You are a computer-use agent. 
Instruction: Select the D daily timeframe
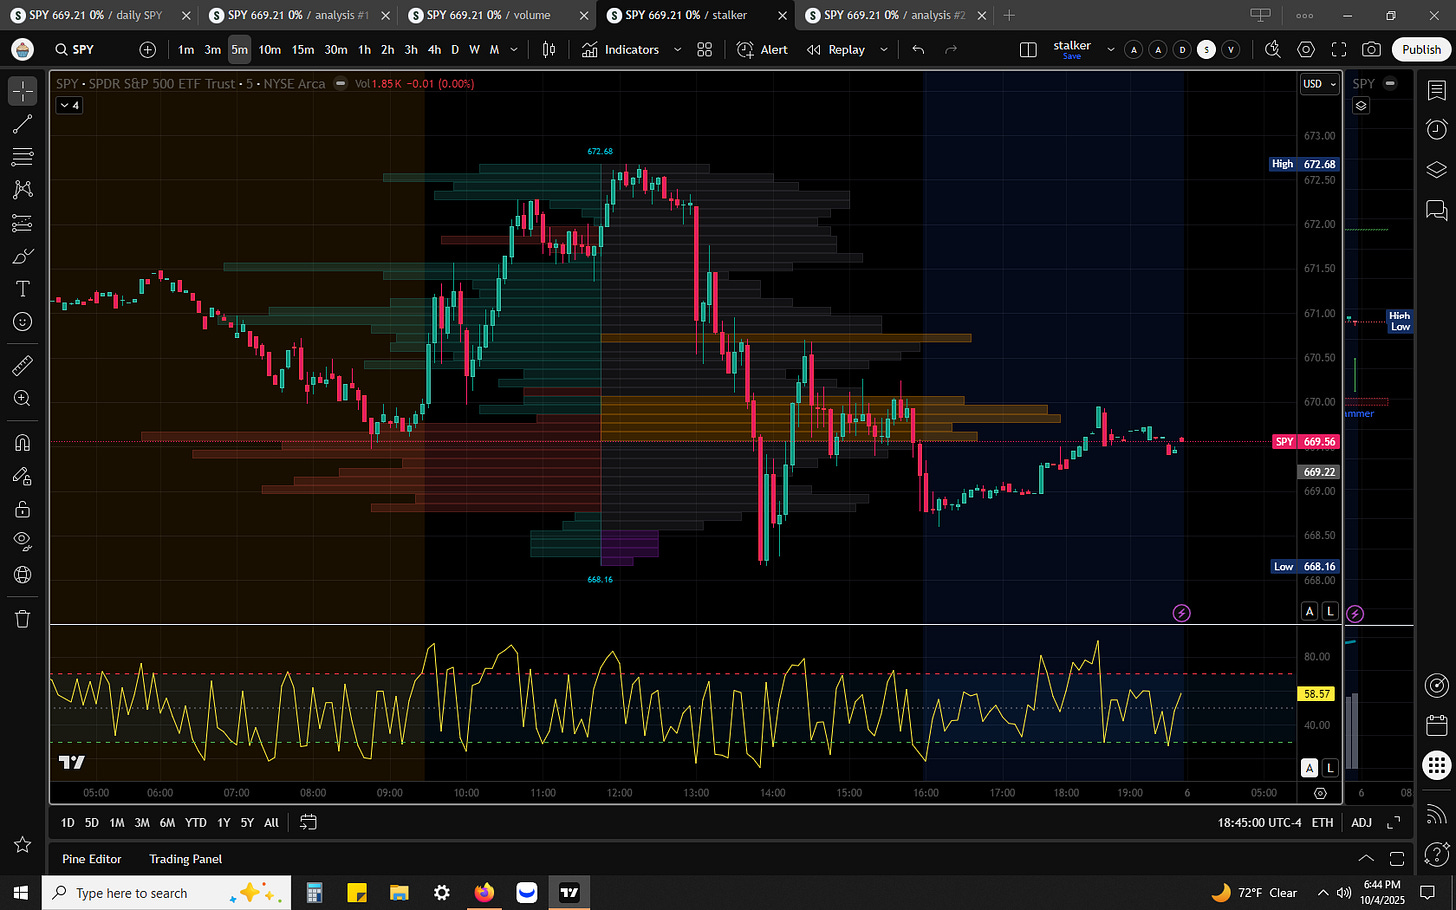point(455,49)
